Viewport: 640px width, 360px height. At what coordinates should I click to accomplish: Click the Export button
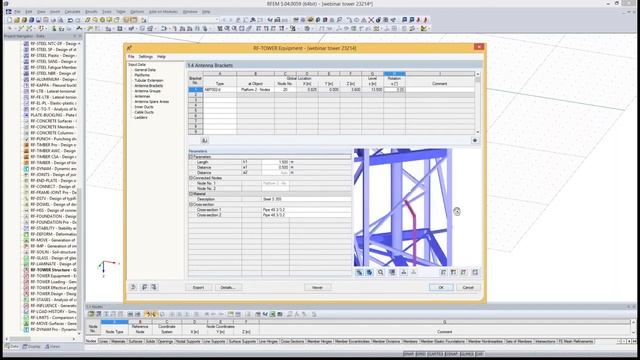click(x=198, y=287)
